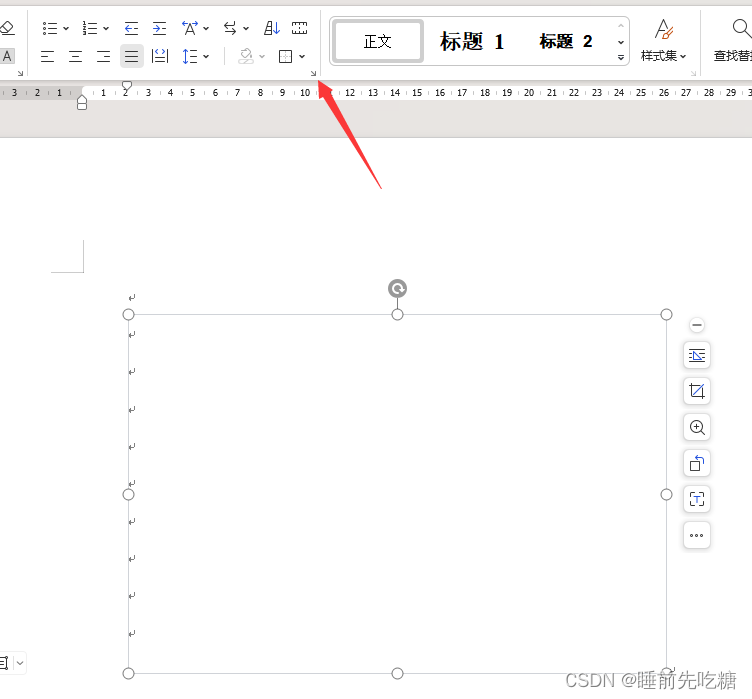752x699 pixels.
Task: Expand the bottom-left pane dropdown arrow
Action: coord(20,663)
